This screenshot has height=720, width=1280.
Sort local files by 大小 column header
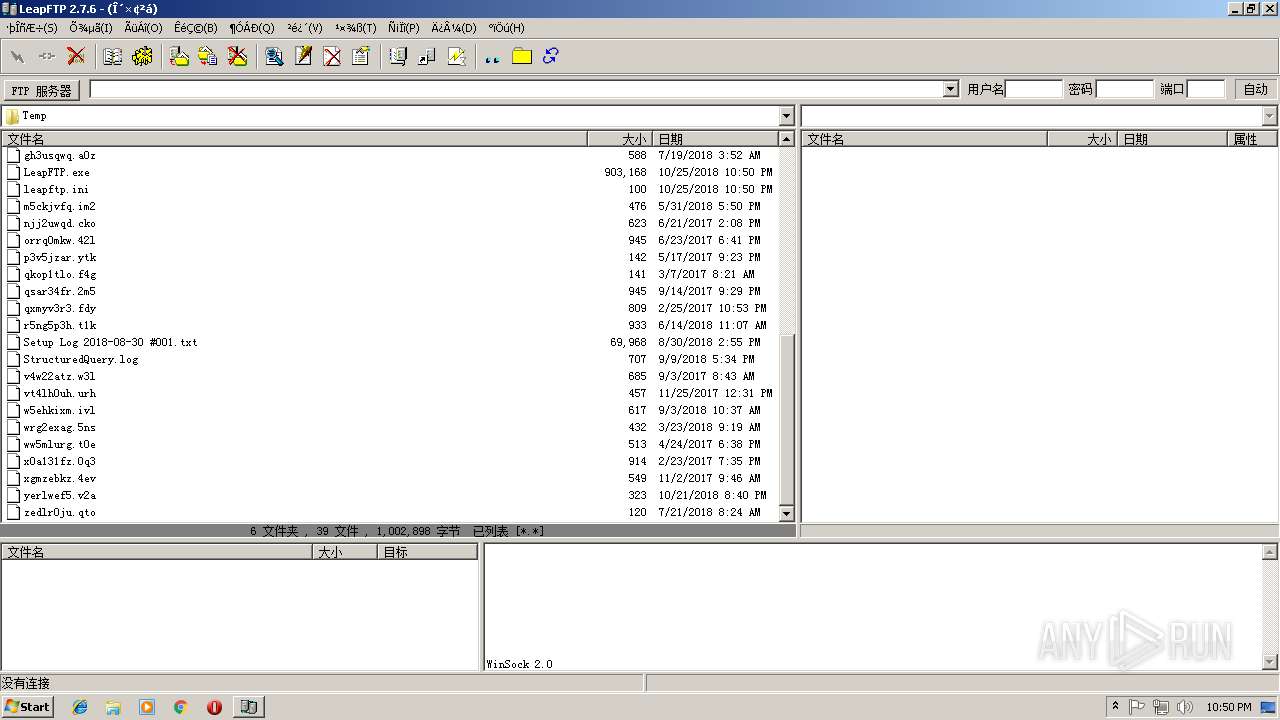pyautogui.click(x=619, y=139)
